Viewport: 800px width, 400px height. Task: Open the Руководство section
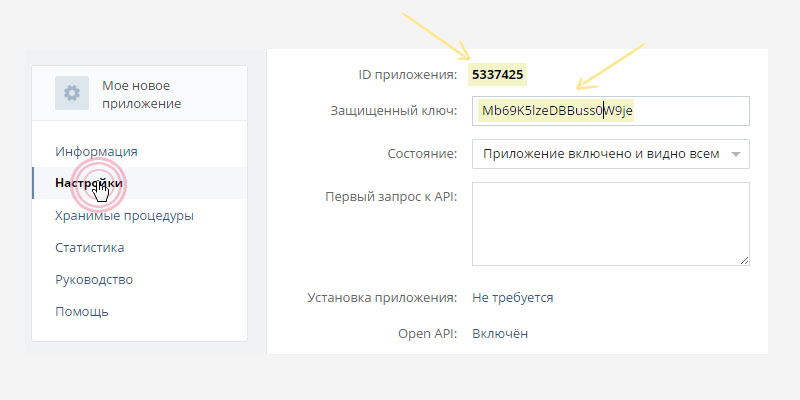pos(94,279)
